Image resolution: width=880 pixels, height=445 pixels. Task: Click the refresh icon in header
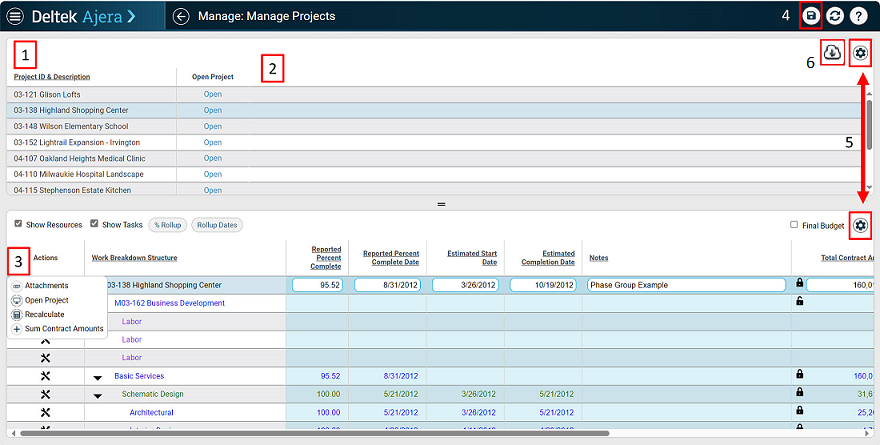pos(835,16)
